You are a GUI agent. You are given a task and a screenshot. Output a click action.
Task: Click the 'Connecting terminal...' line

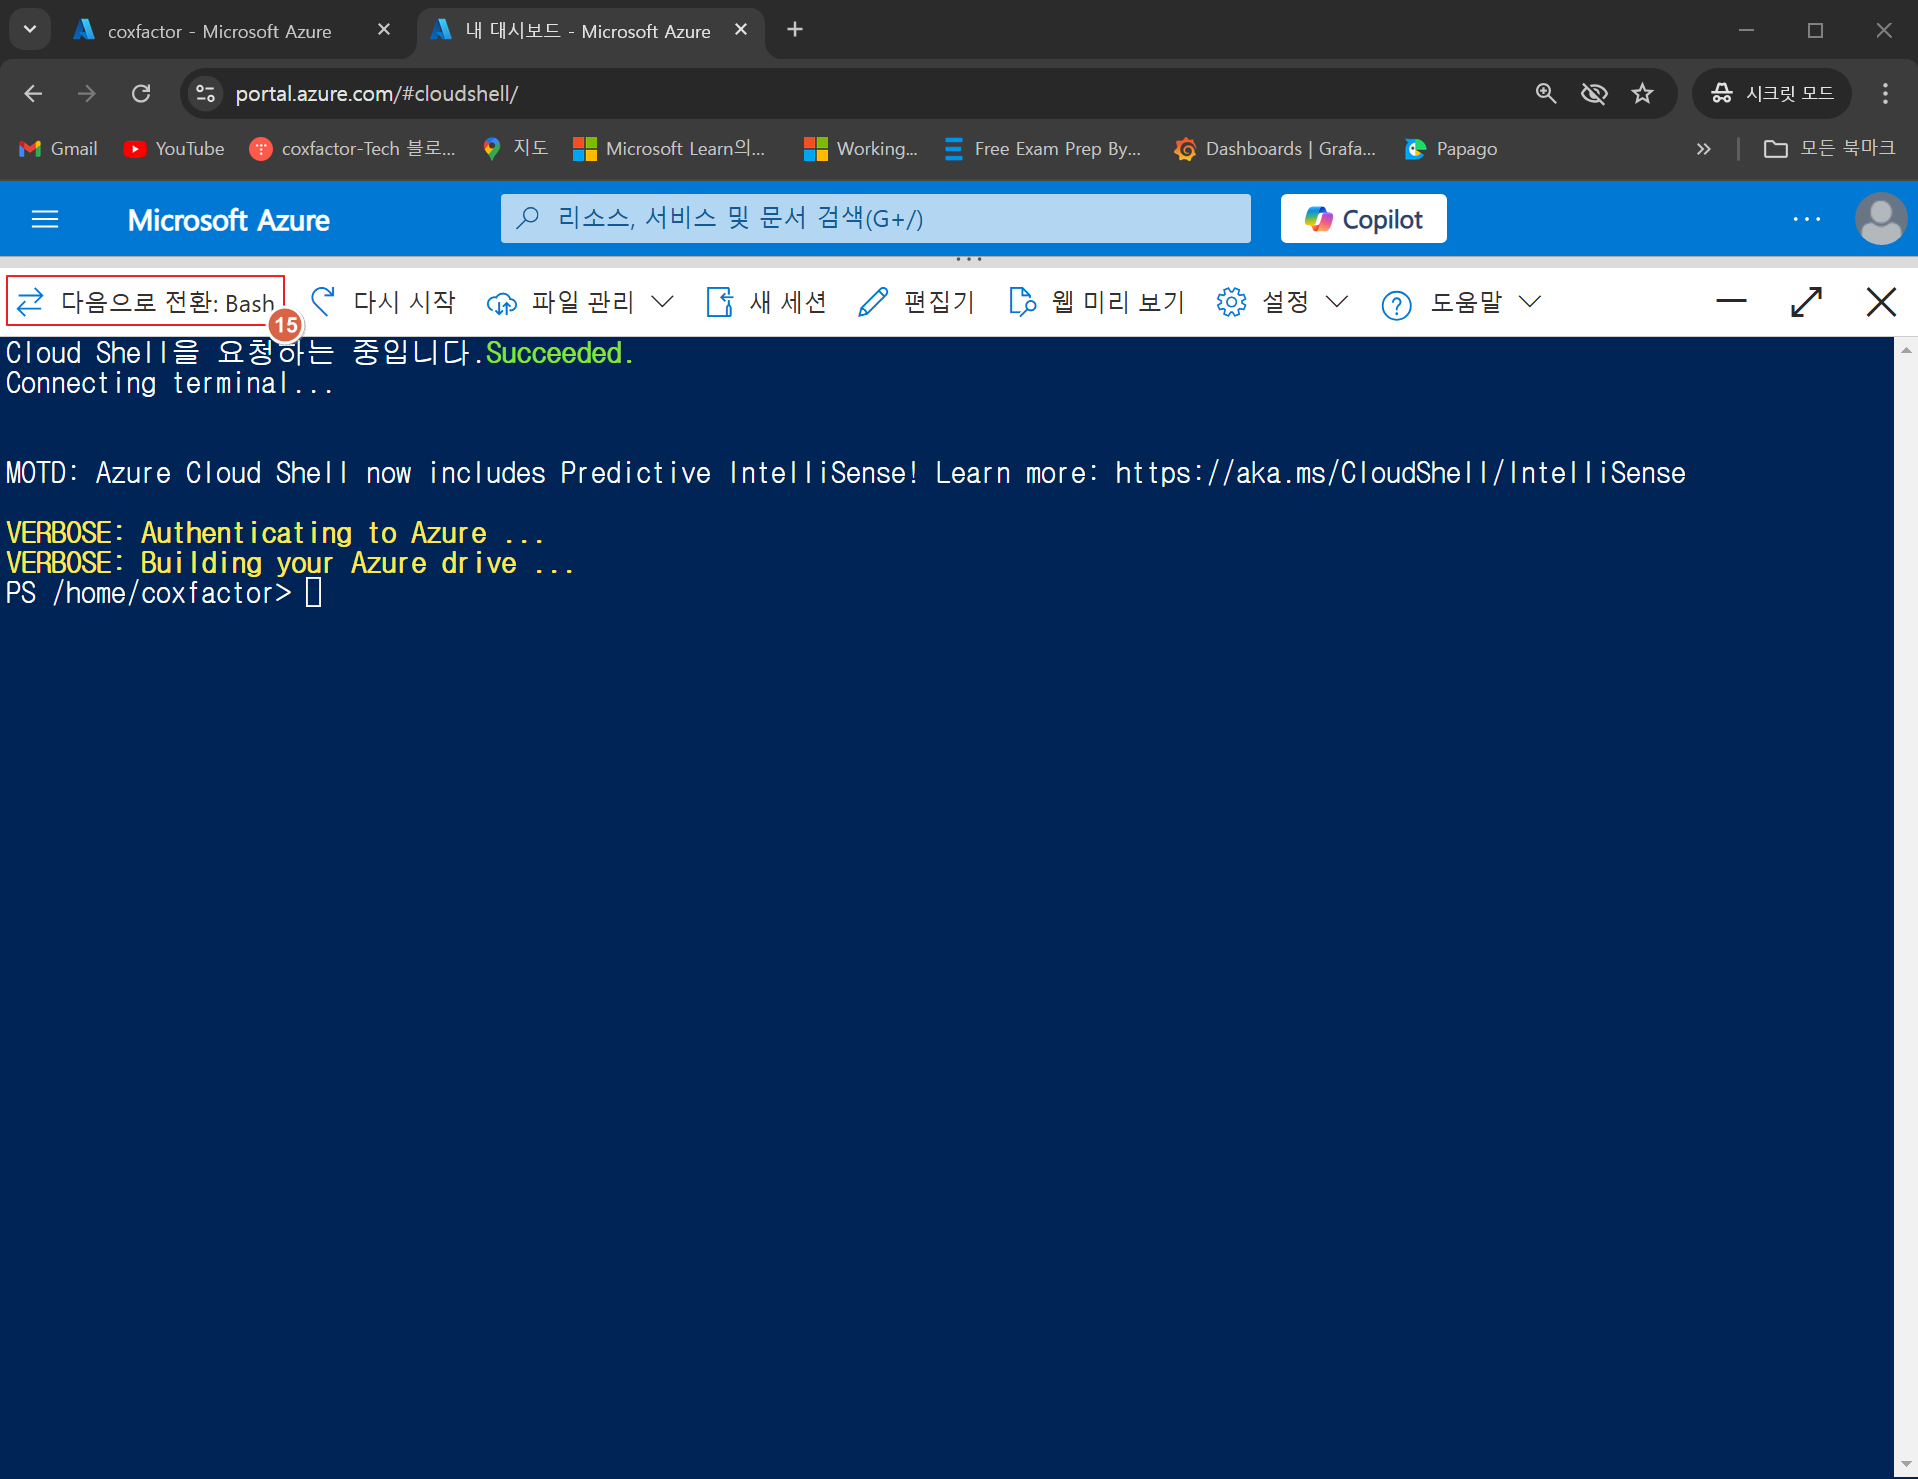170,383
